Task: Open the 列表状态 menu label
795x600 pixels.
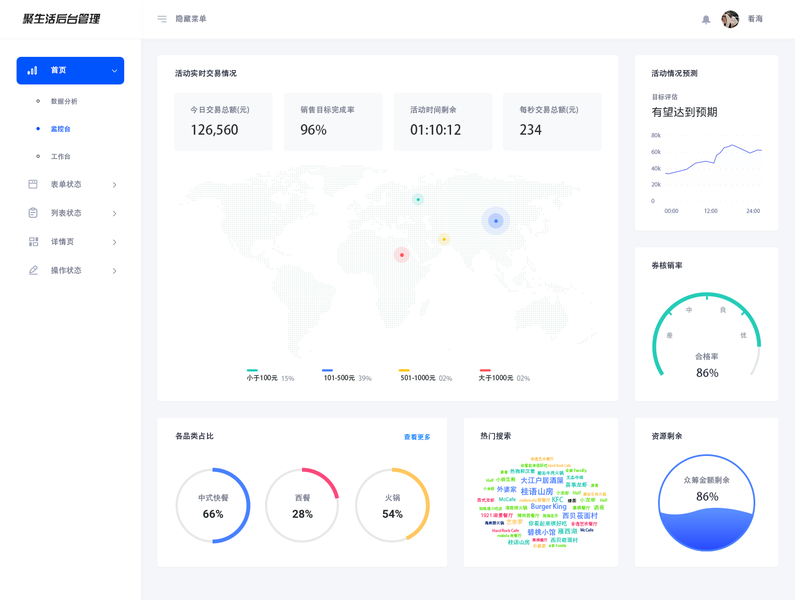Action: click(x=66, y=213)
